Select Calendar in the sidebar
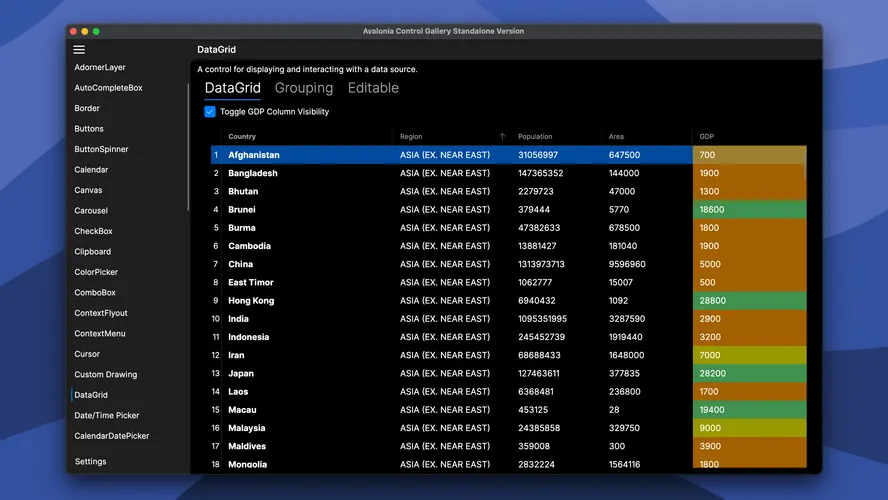The image size is (888, 500). click(91, 170)
